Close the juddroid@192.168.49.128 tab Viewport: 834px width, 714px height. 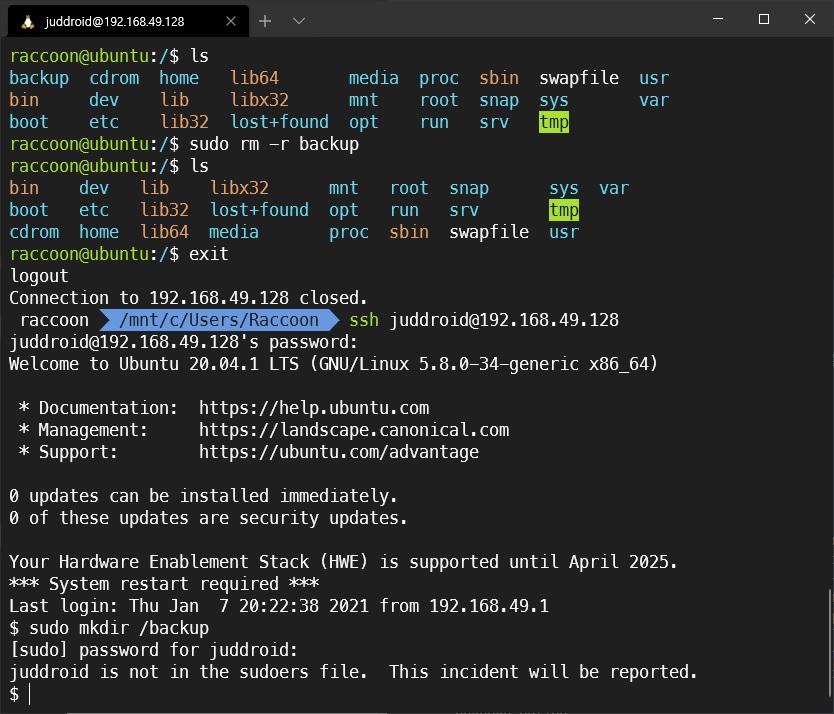pyautogui.click(x=231, y=21)
